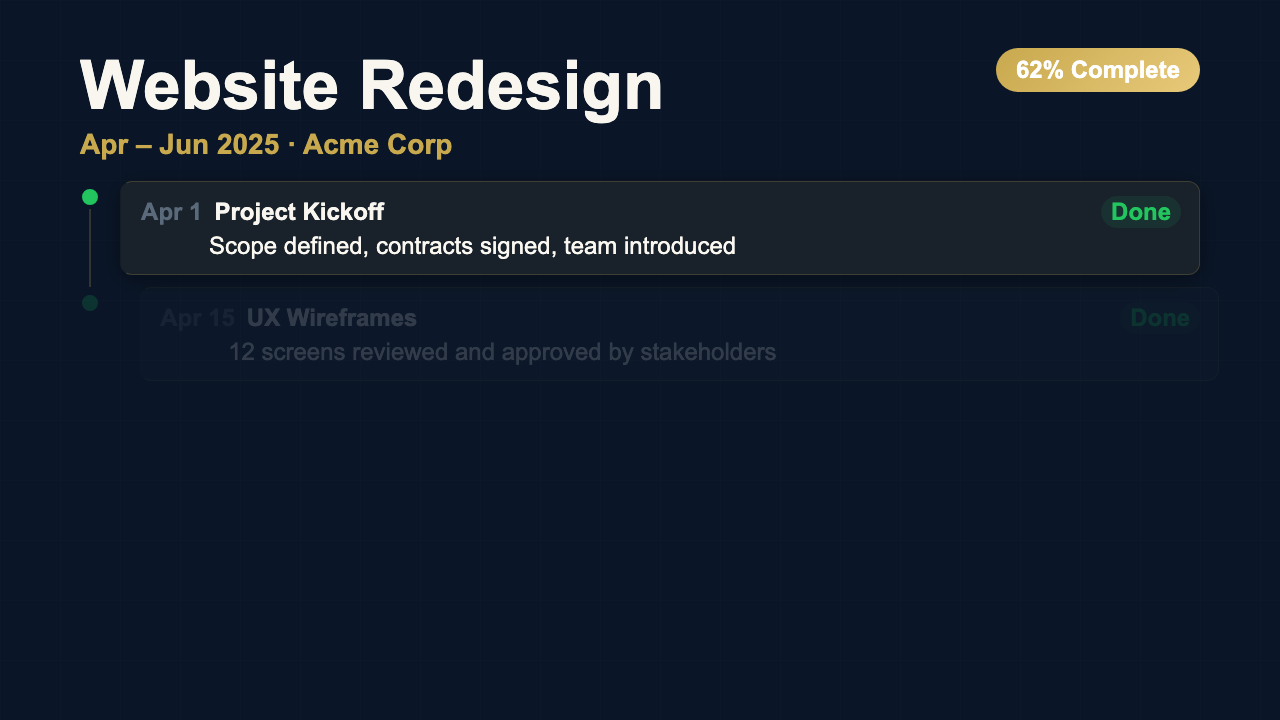
Task: Toggle the highlighted state of the Kickoff card
Action: (x=660, y=228)
